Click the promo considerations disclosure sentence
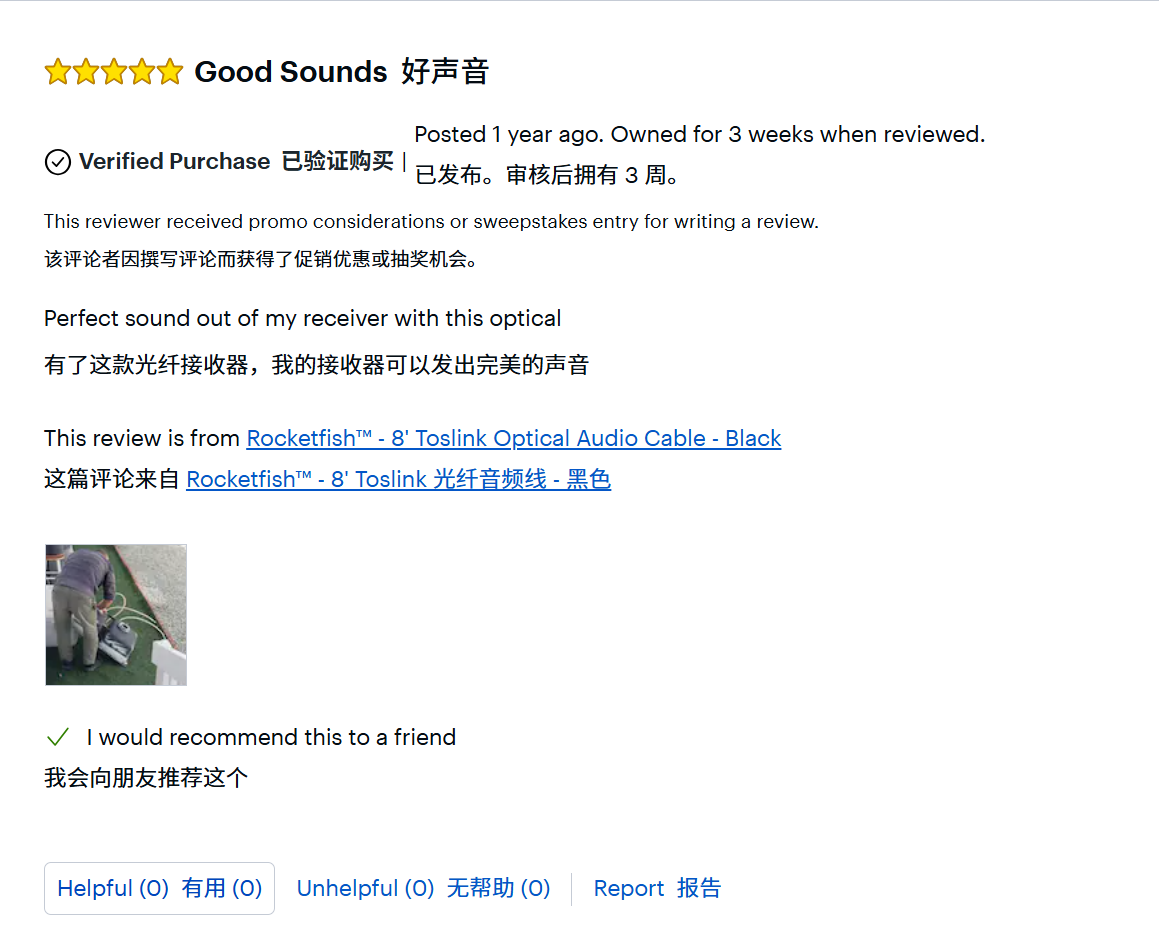 click(431, 221)
